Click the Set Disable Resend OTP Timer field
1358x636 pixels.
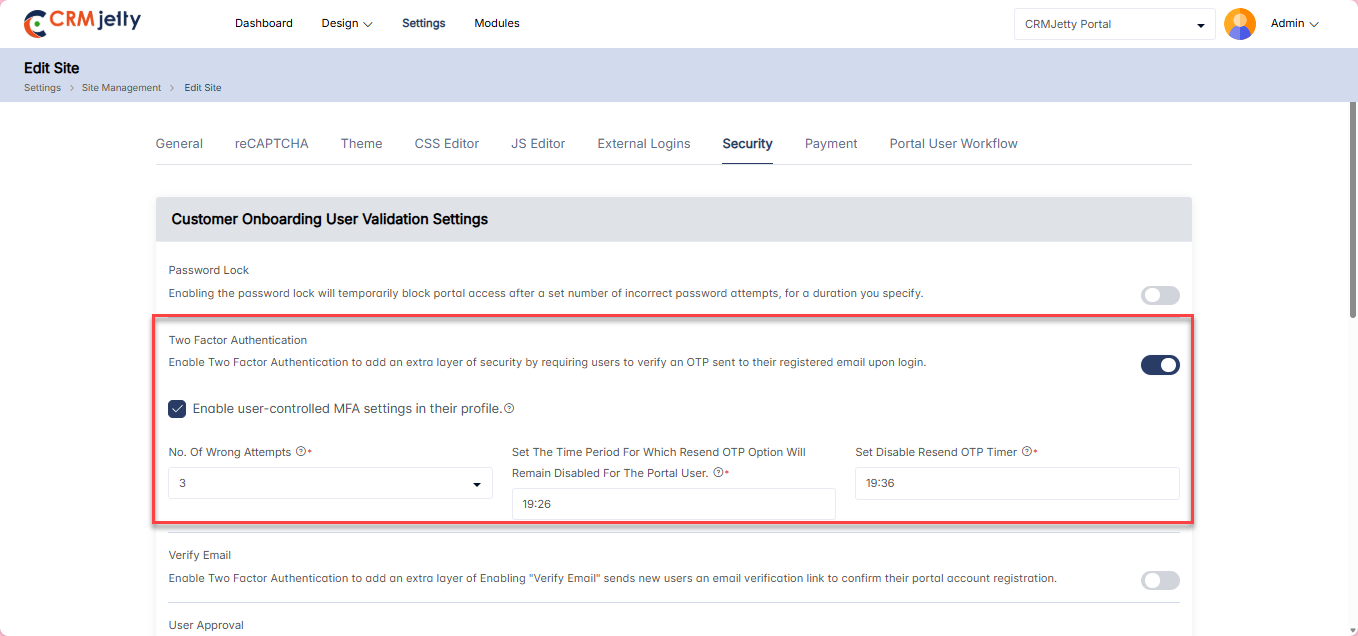tap(1017, 483)
